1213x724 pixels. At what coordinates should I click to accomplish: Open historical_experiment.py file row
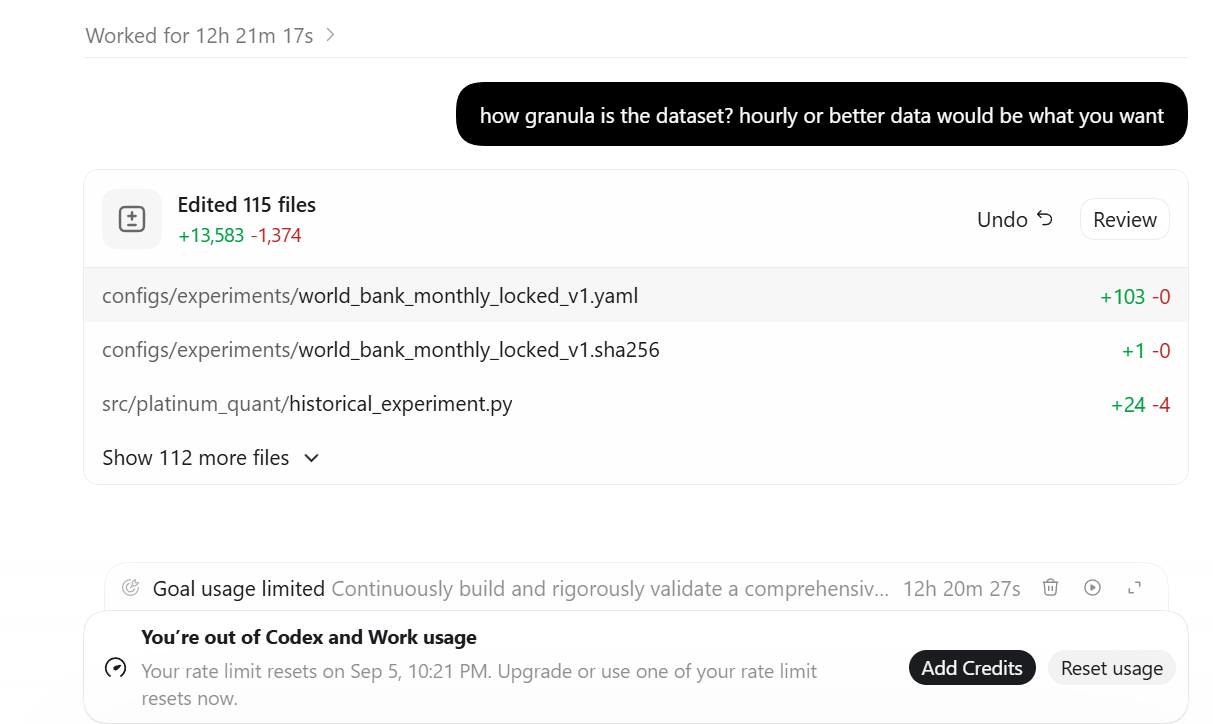pos(636,404)
